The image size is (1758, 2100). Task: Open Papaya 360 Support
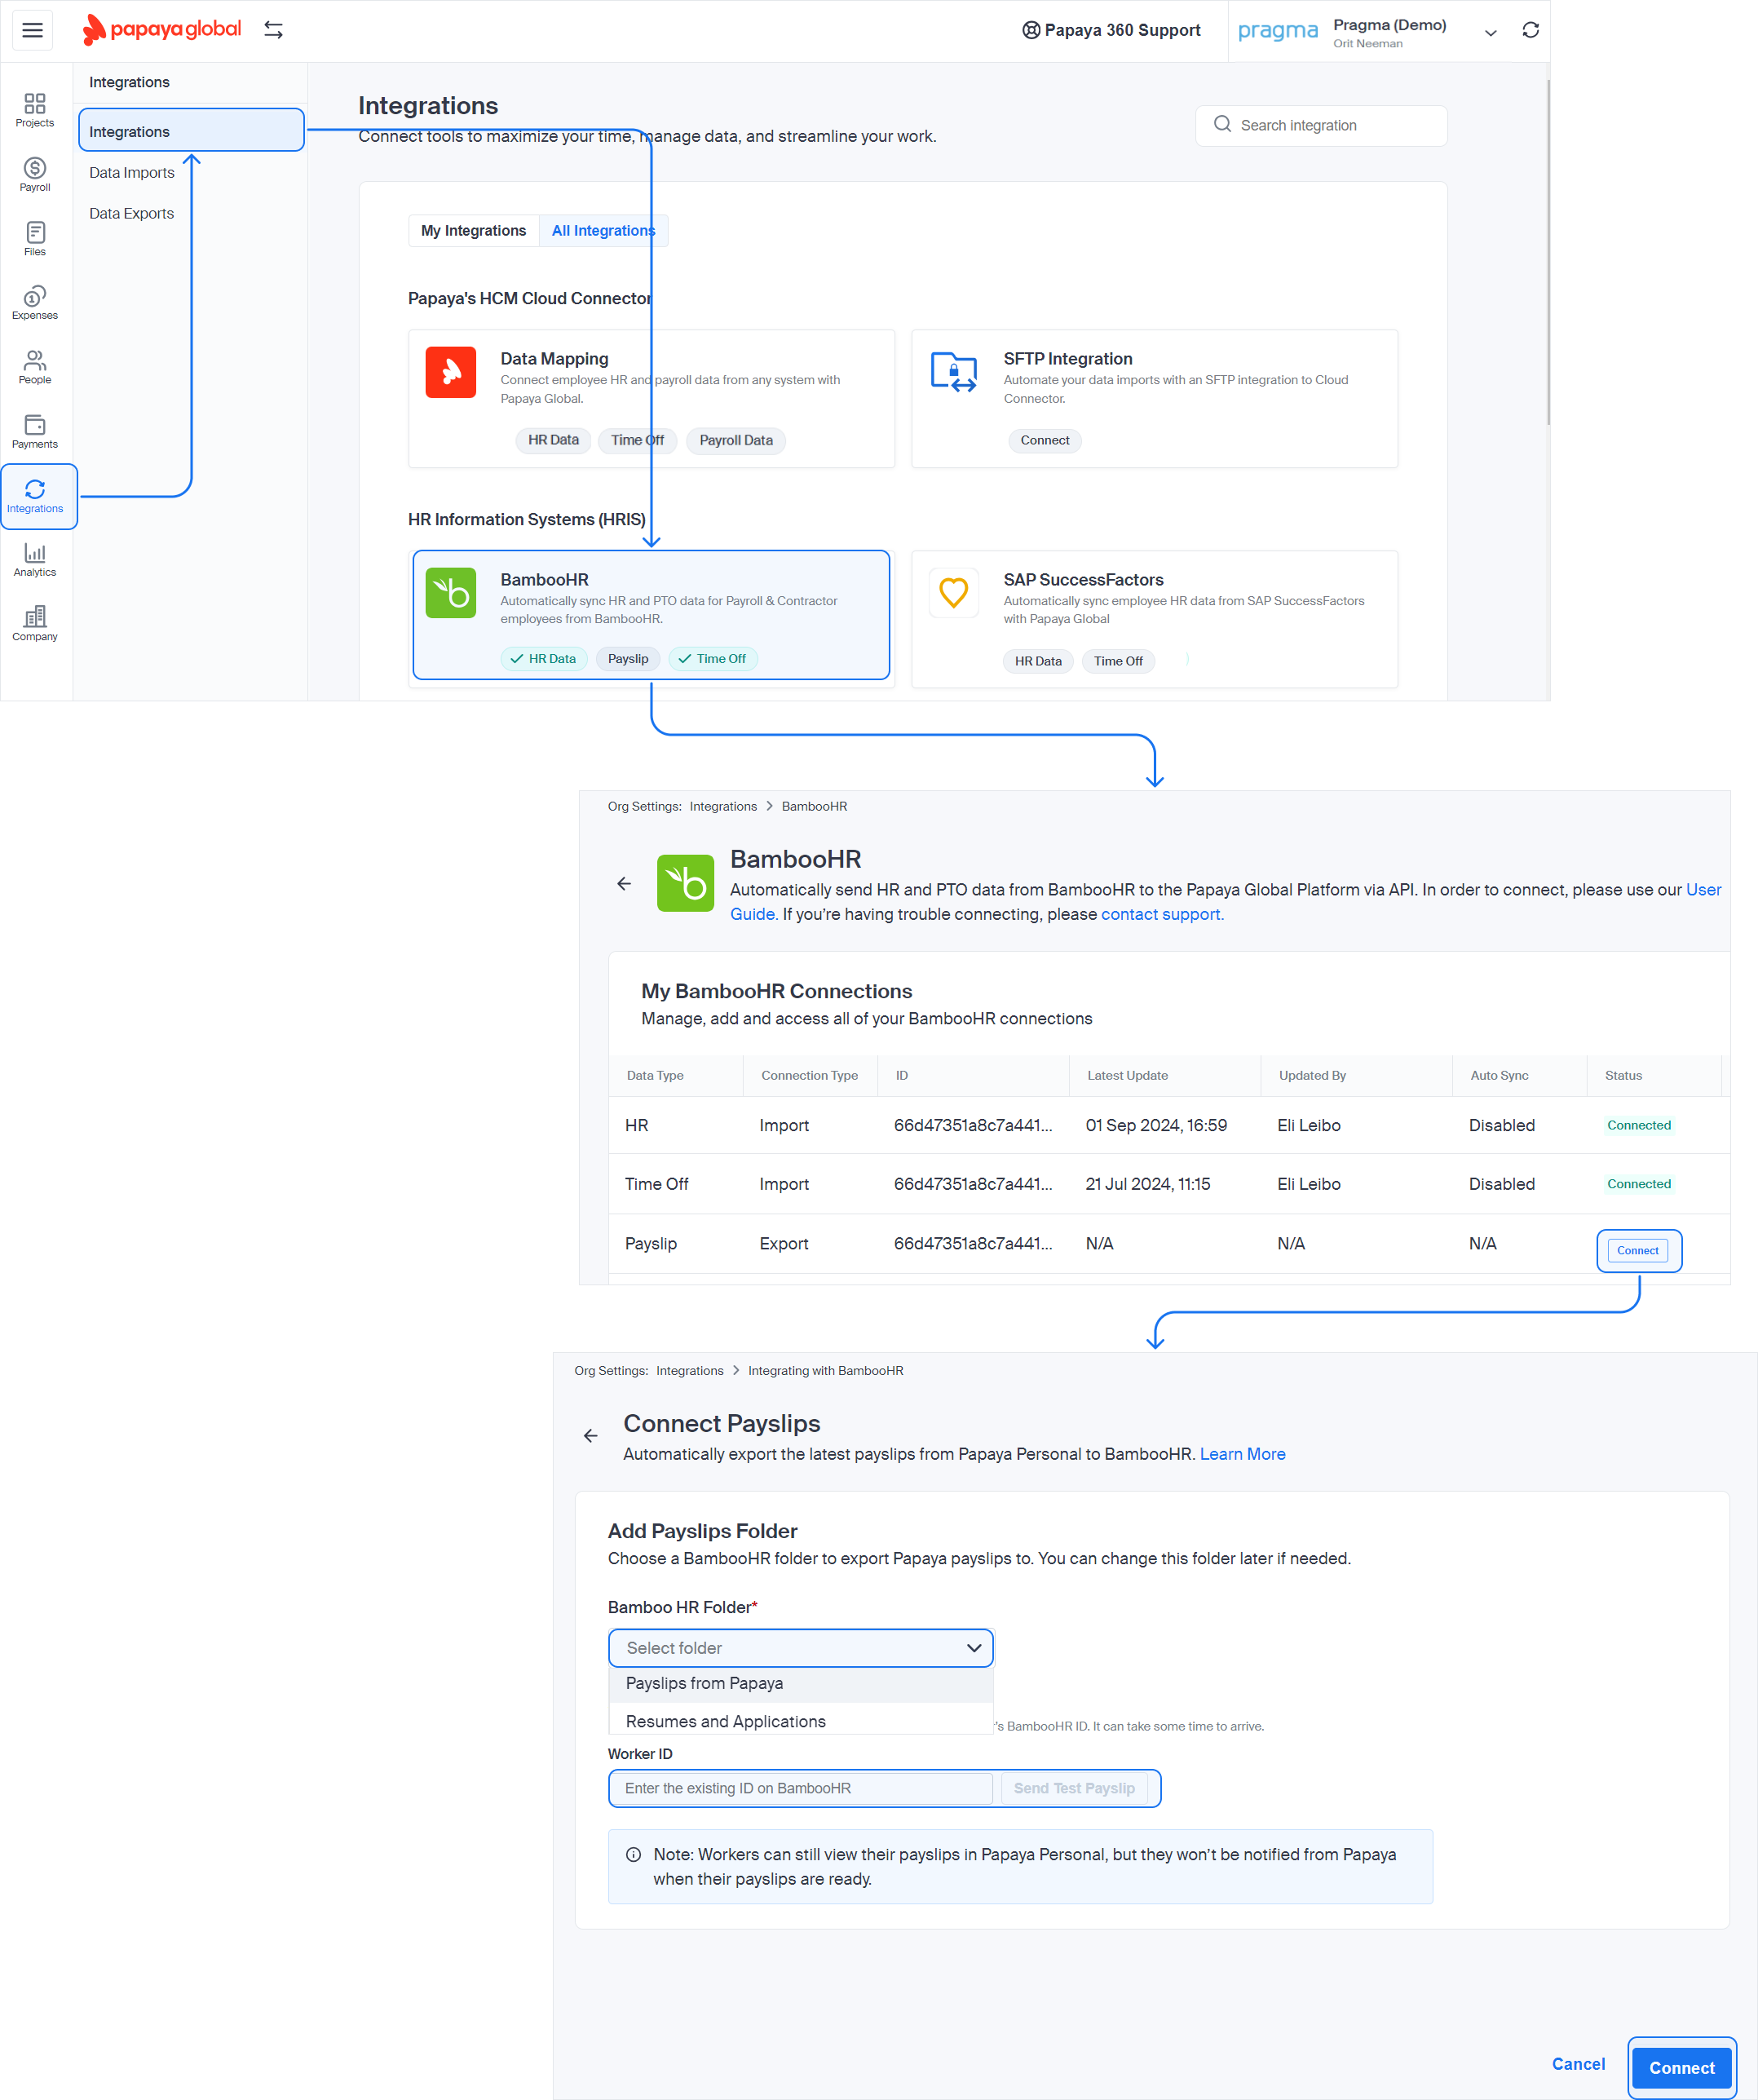1111,30
